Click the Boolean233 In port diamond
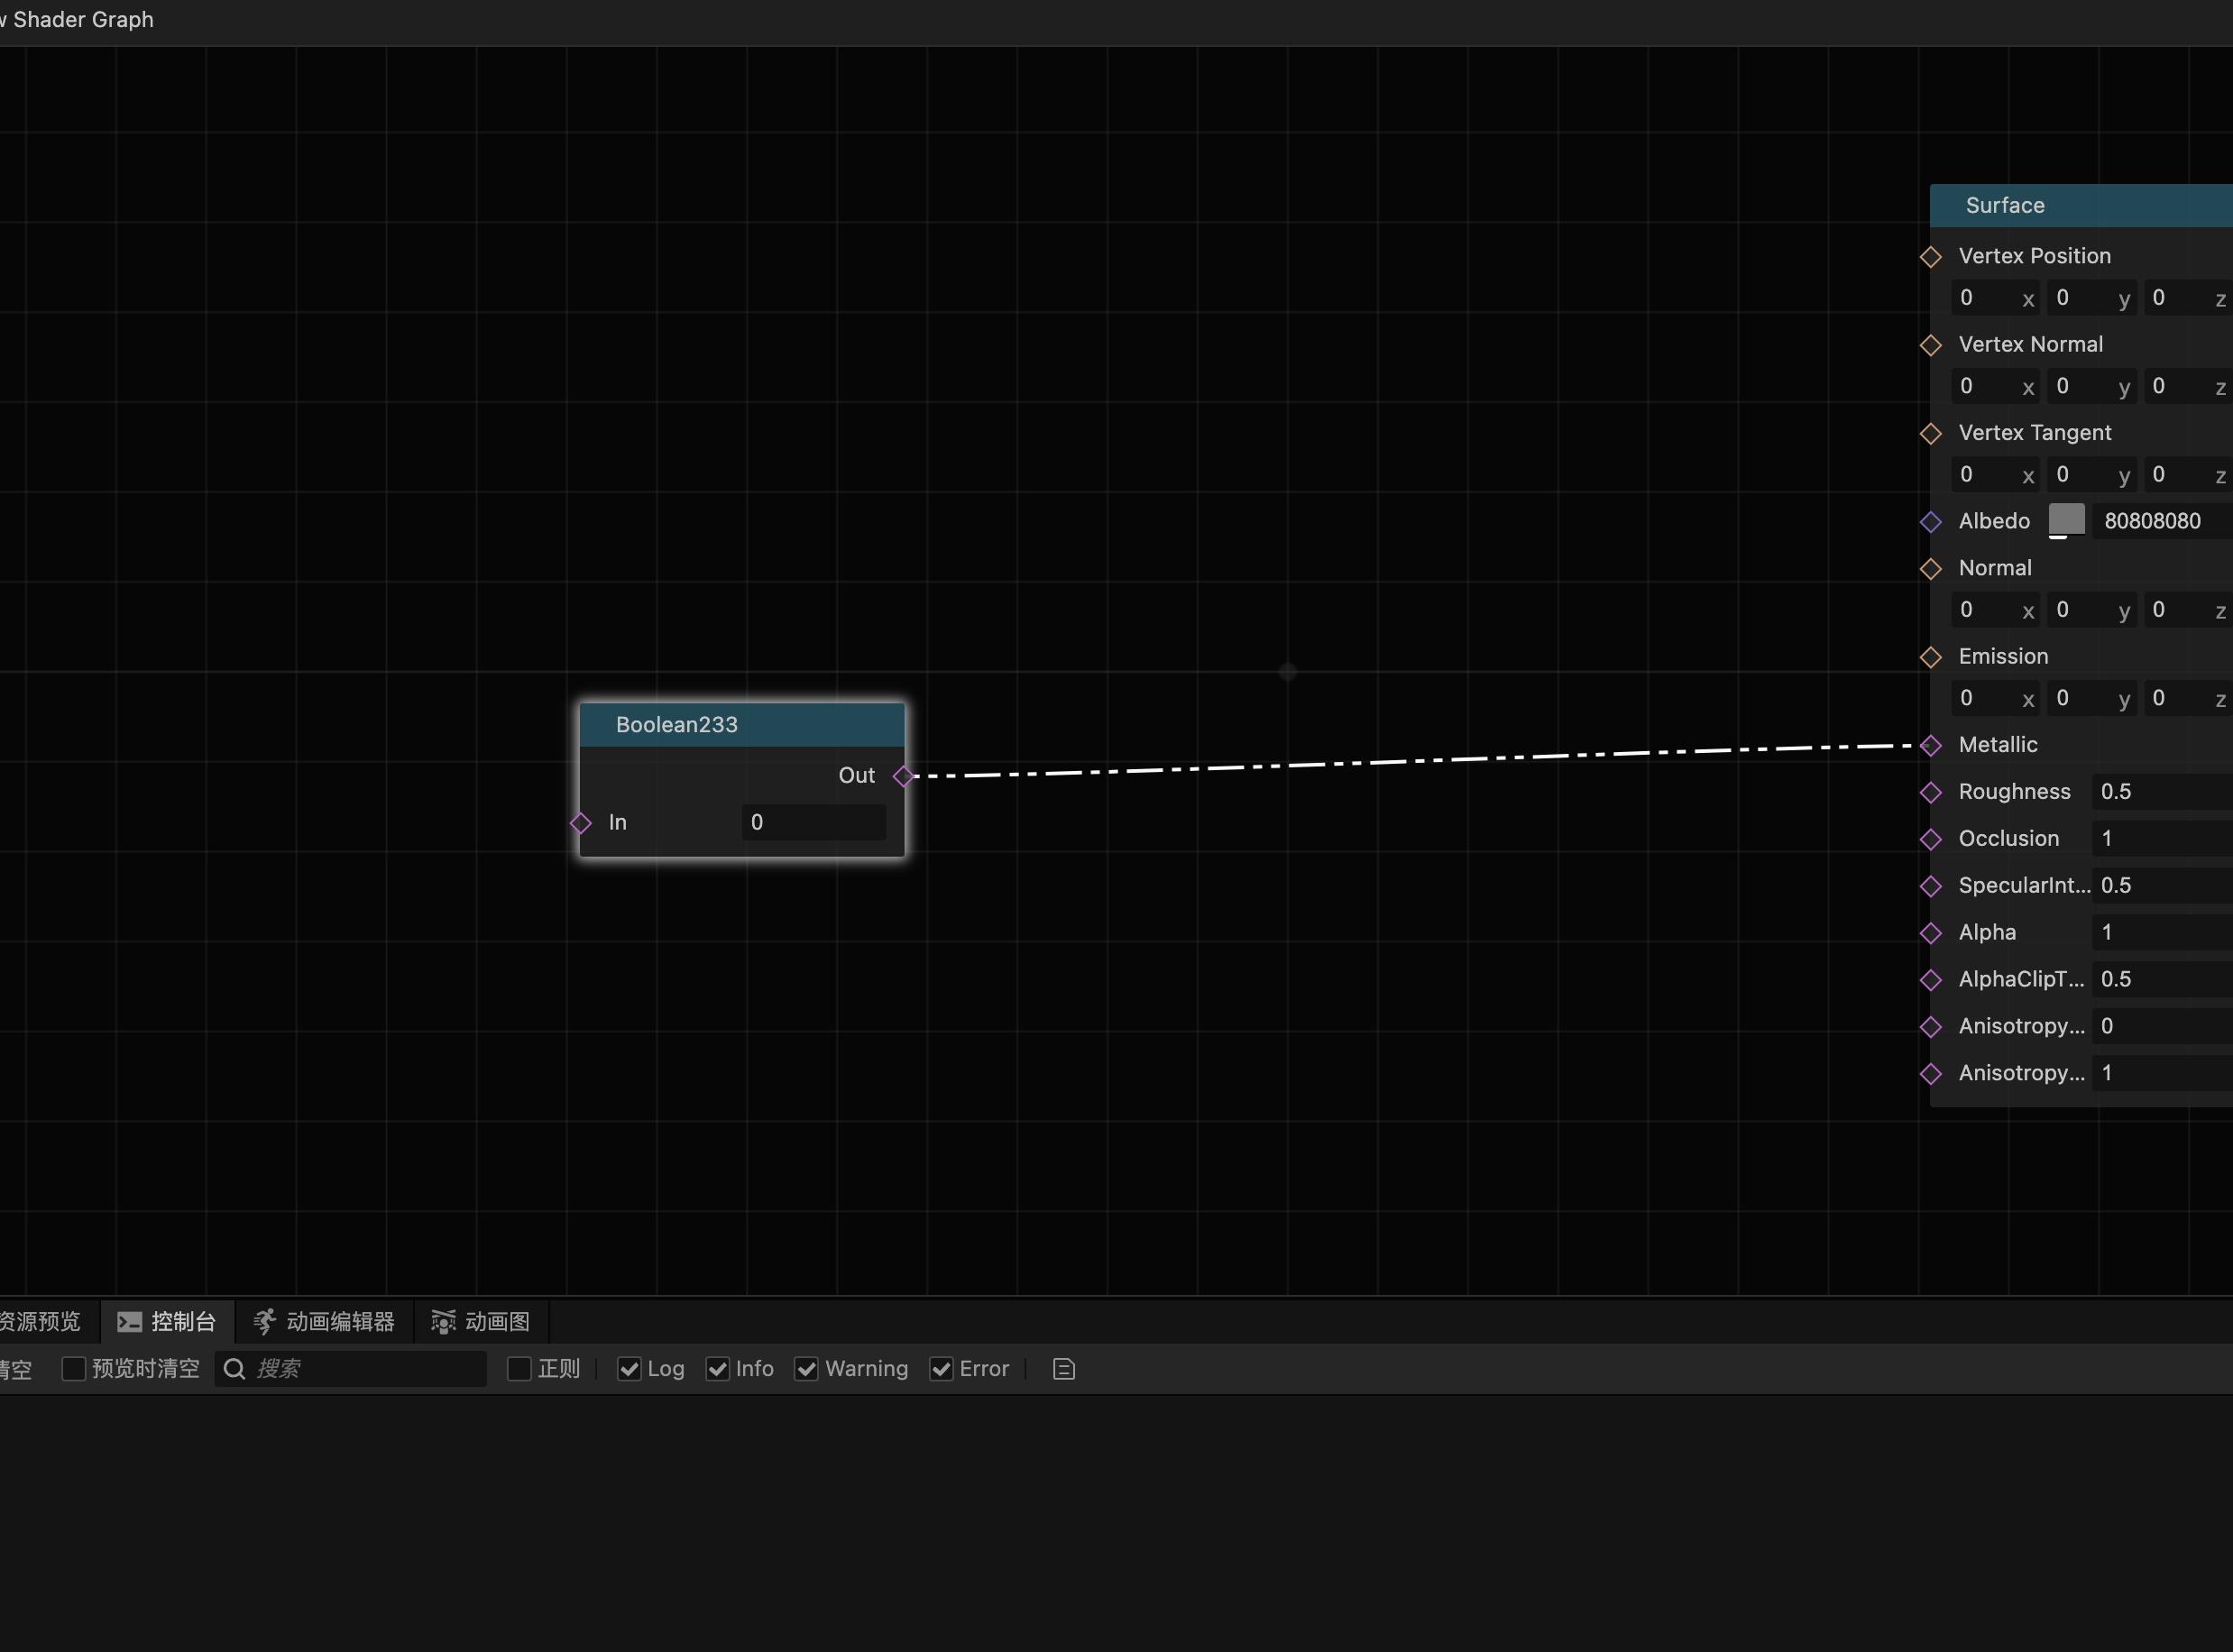The height and width of the screenshot is (1652, 2233). pos(581,823)
